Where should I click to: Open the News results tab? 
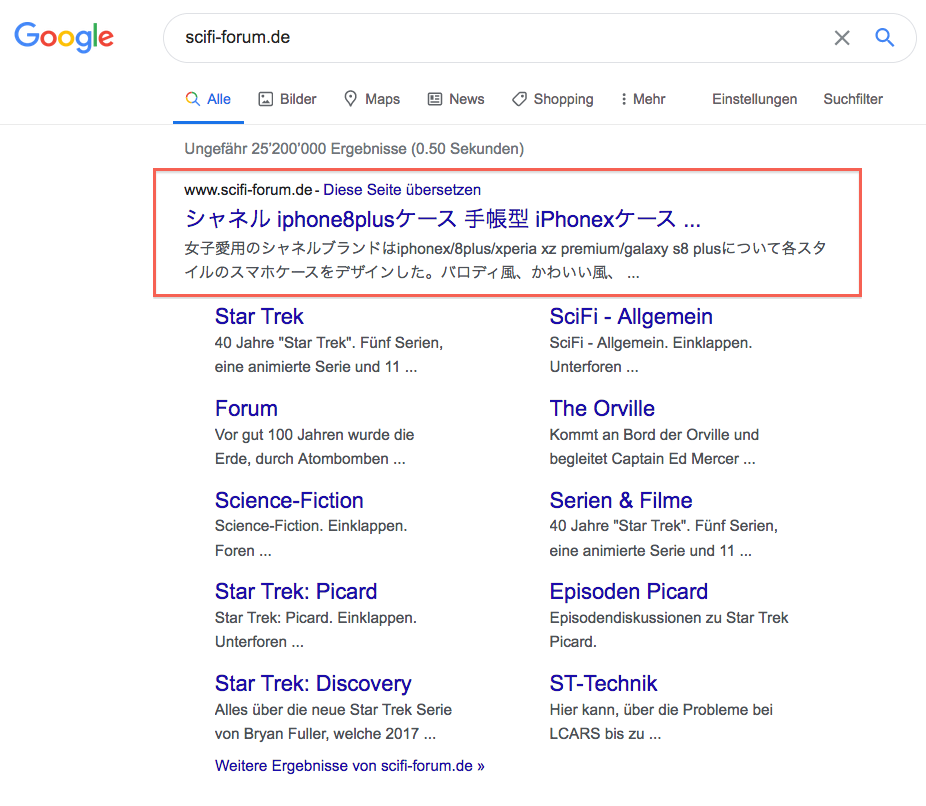tap(455, 99)
